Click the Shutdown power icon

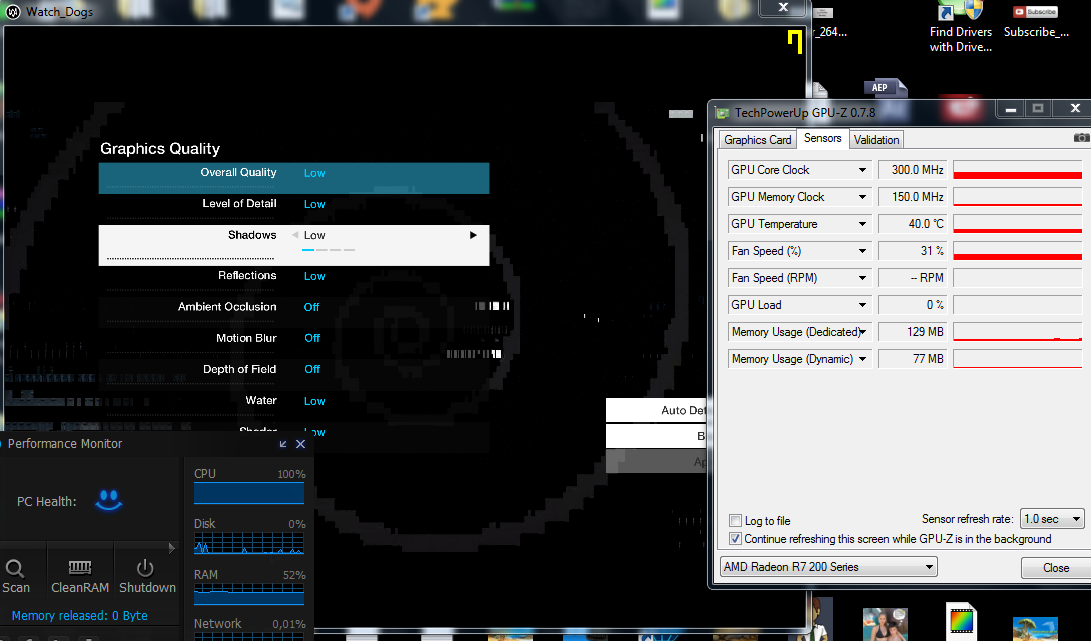click(145, 568)
